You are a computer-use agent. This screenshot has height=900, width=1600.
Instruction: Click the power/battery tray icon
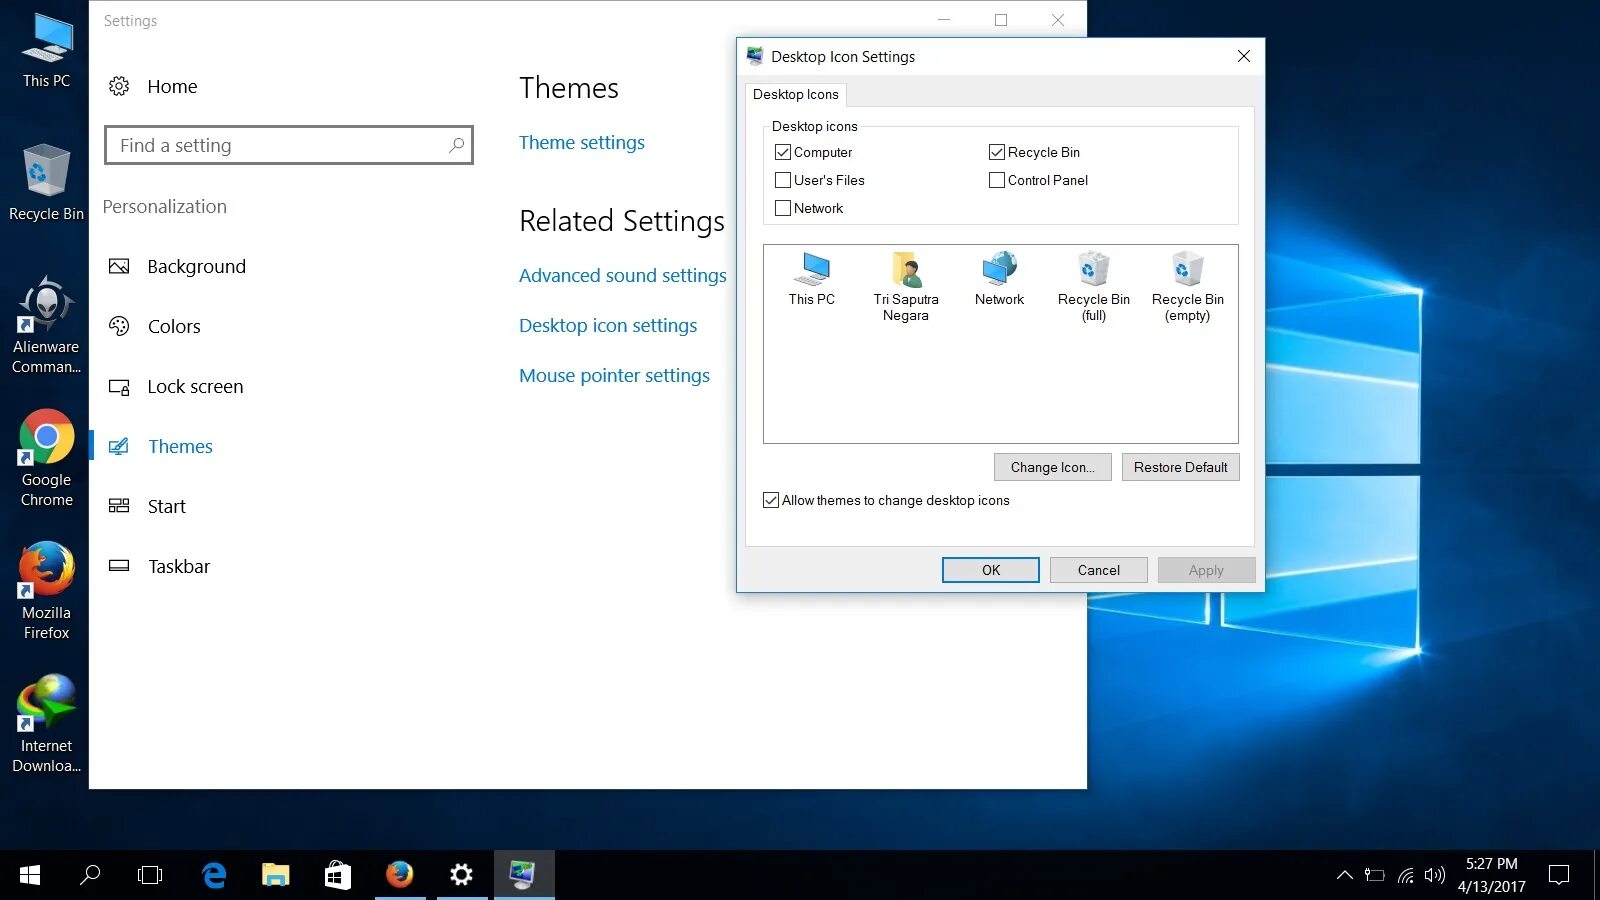tap(1375, 875)
